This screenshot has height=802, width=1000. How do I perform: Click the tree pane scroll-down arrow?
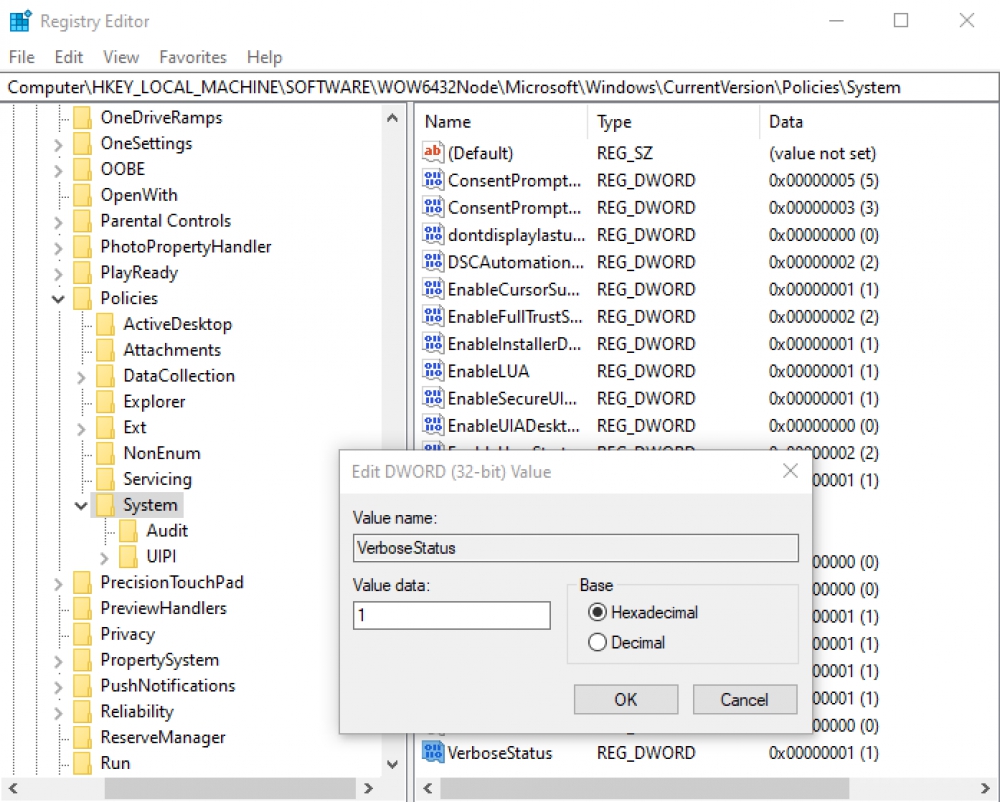[392, 763]
